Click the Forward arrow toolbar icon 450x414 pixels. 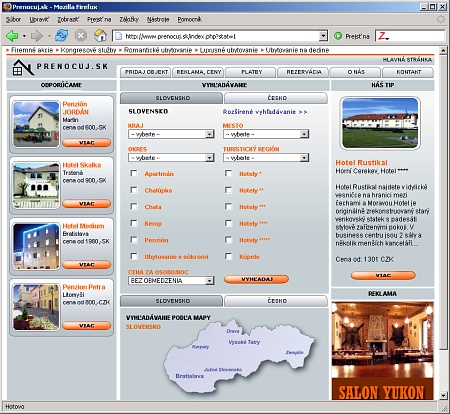[37, 36]
